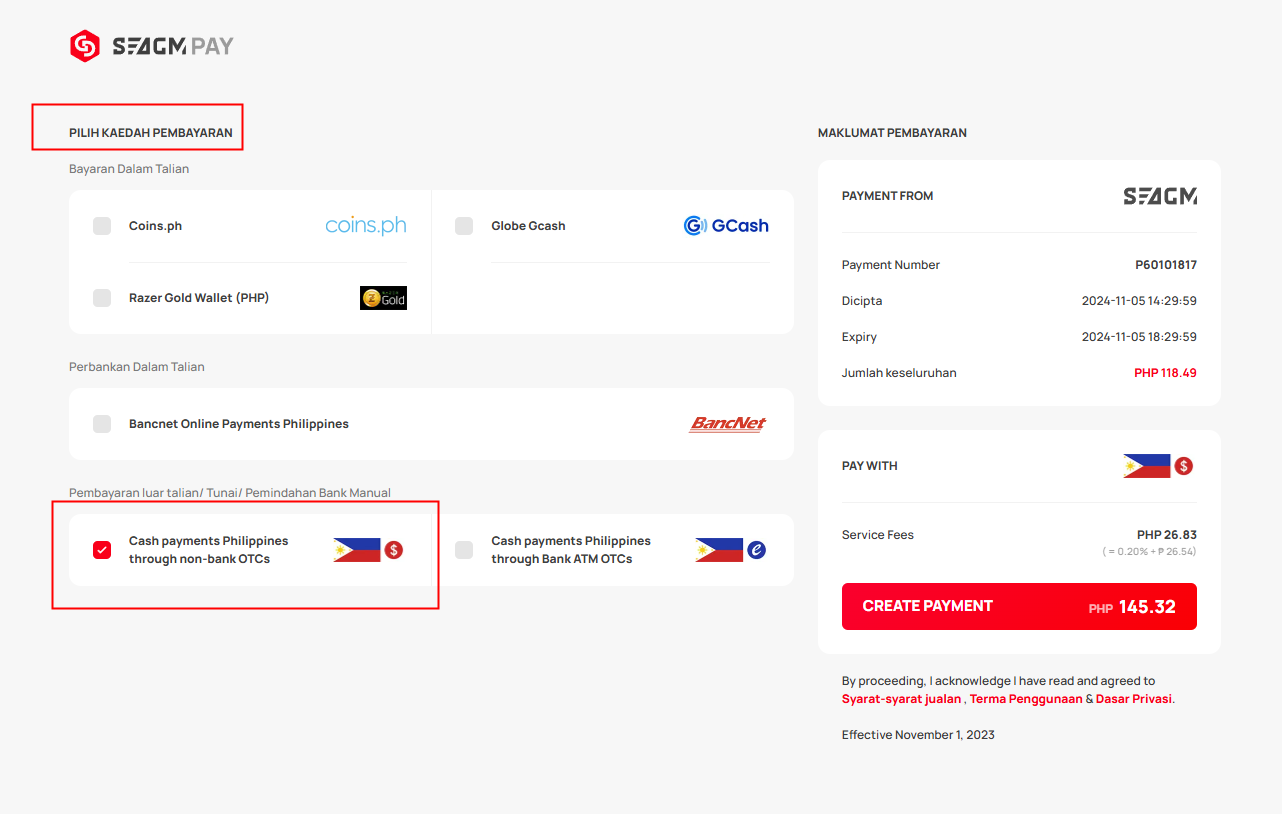This screenshot has width=1282, height=814.
Task: Click the BancNet logo
Action: pos(728,424)
